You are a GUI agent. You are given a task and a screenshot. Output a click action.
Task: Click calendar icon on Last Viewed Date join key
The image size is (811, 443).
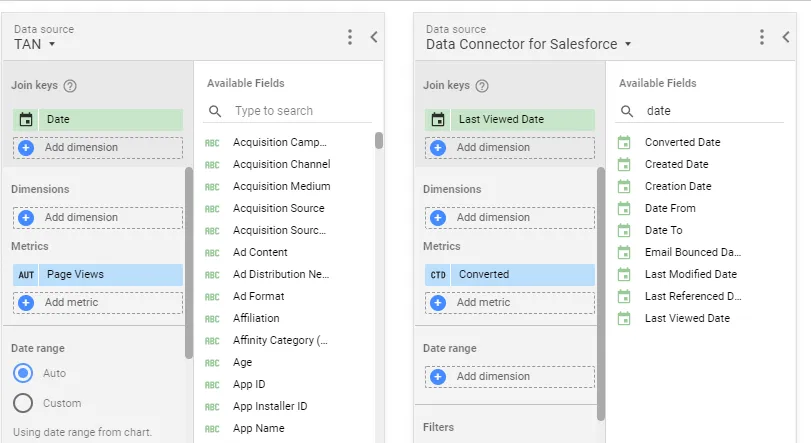coord(438,119)
